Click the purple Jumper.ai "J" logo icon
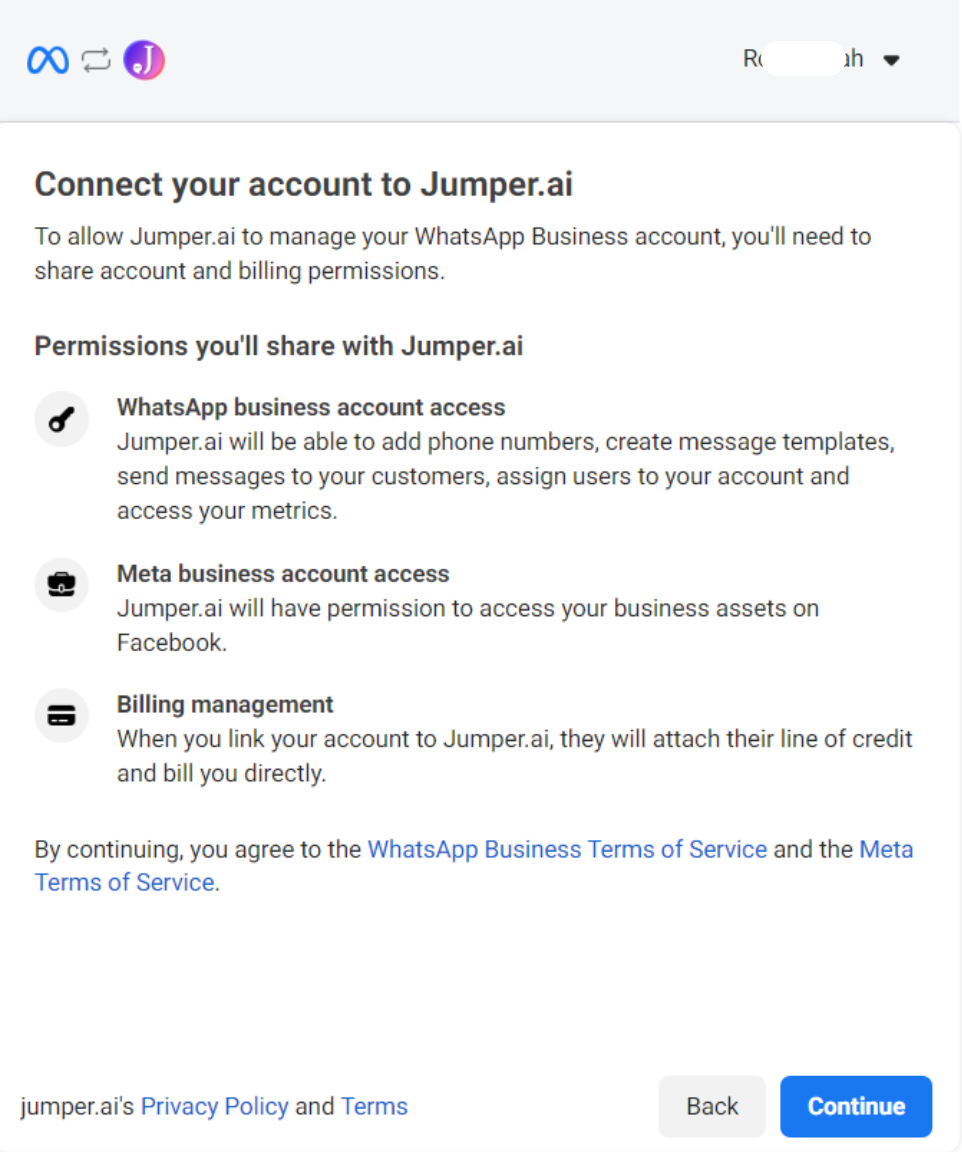Image resolution: width=962 pixels, height=1152 pixels. (143, 59)
